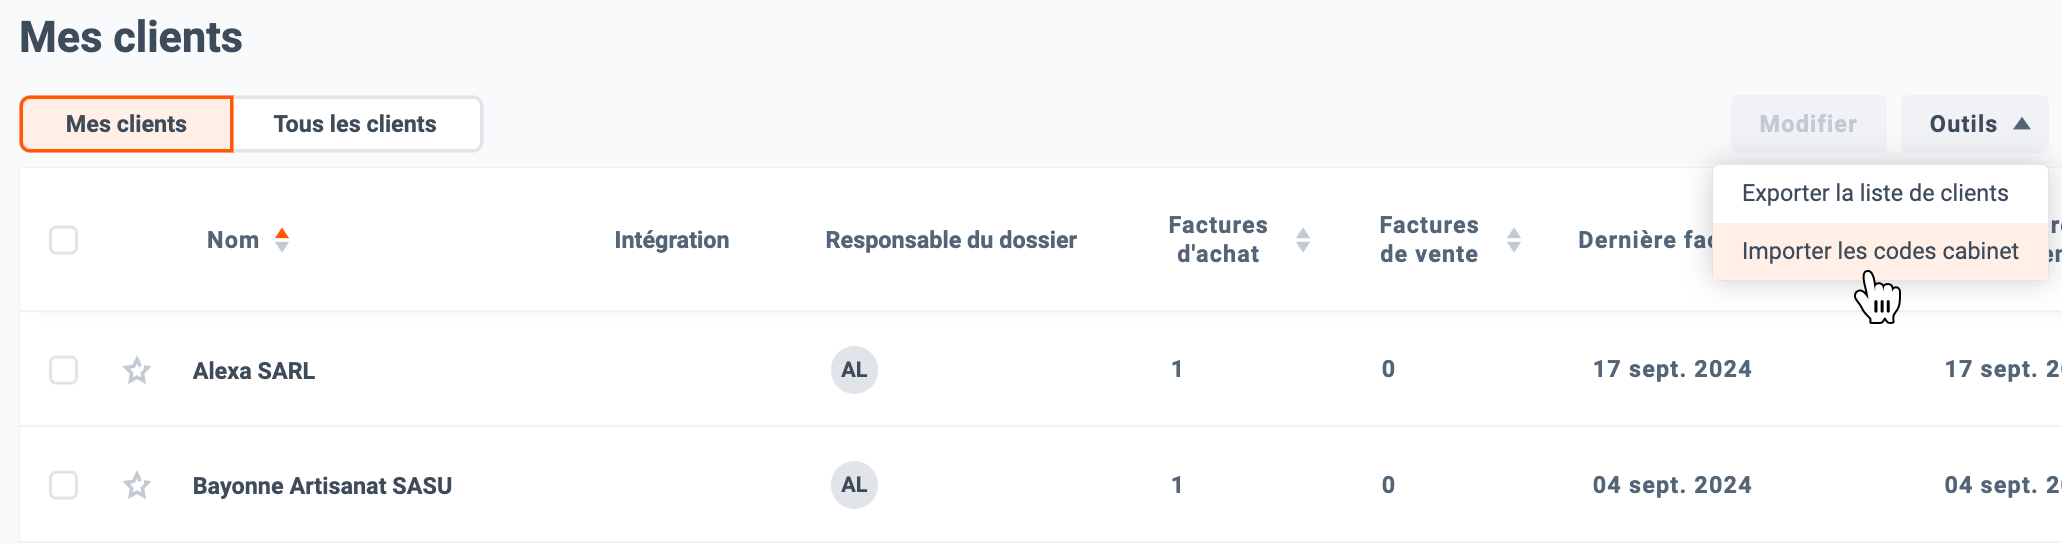The height and width of the screenshot is (544, 2062).
Task: Click the Intégration column header
Action: click(x=672, y=240)
